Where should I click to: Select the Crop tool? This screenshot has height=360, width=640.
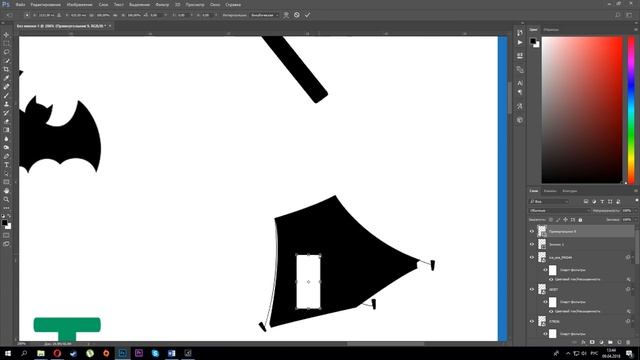(x=6, y=69)
